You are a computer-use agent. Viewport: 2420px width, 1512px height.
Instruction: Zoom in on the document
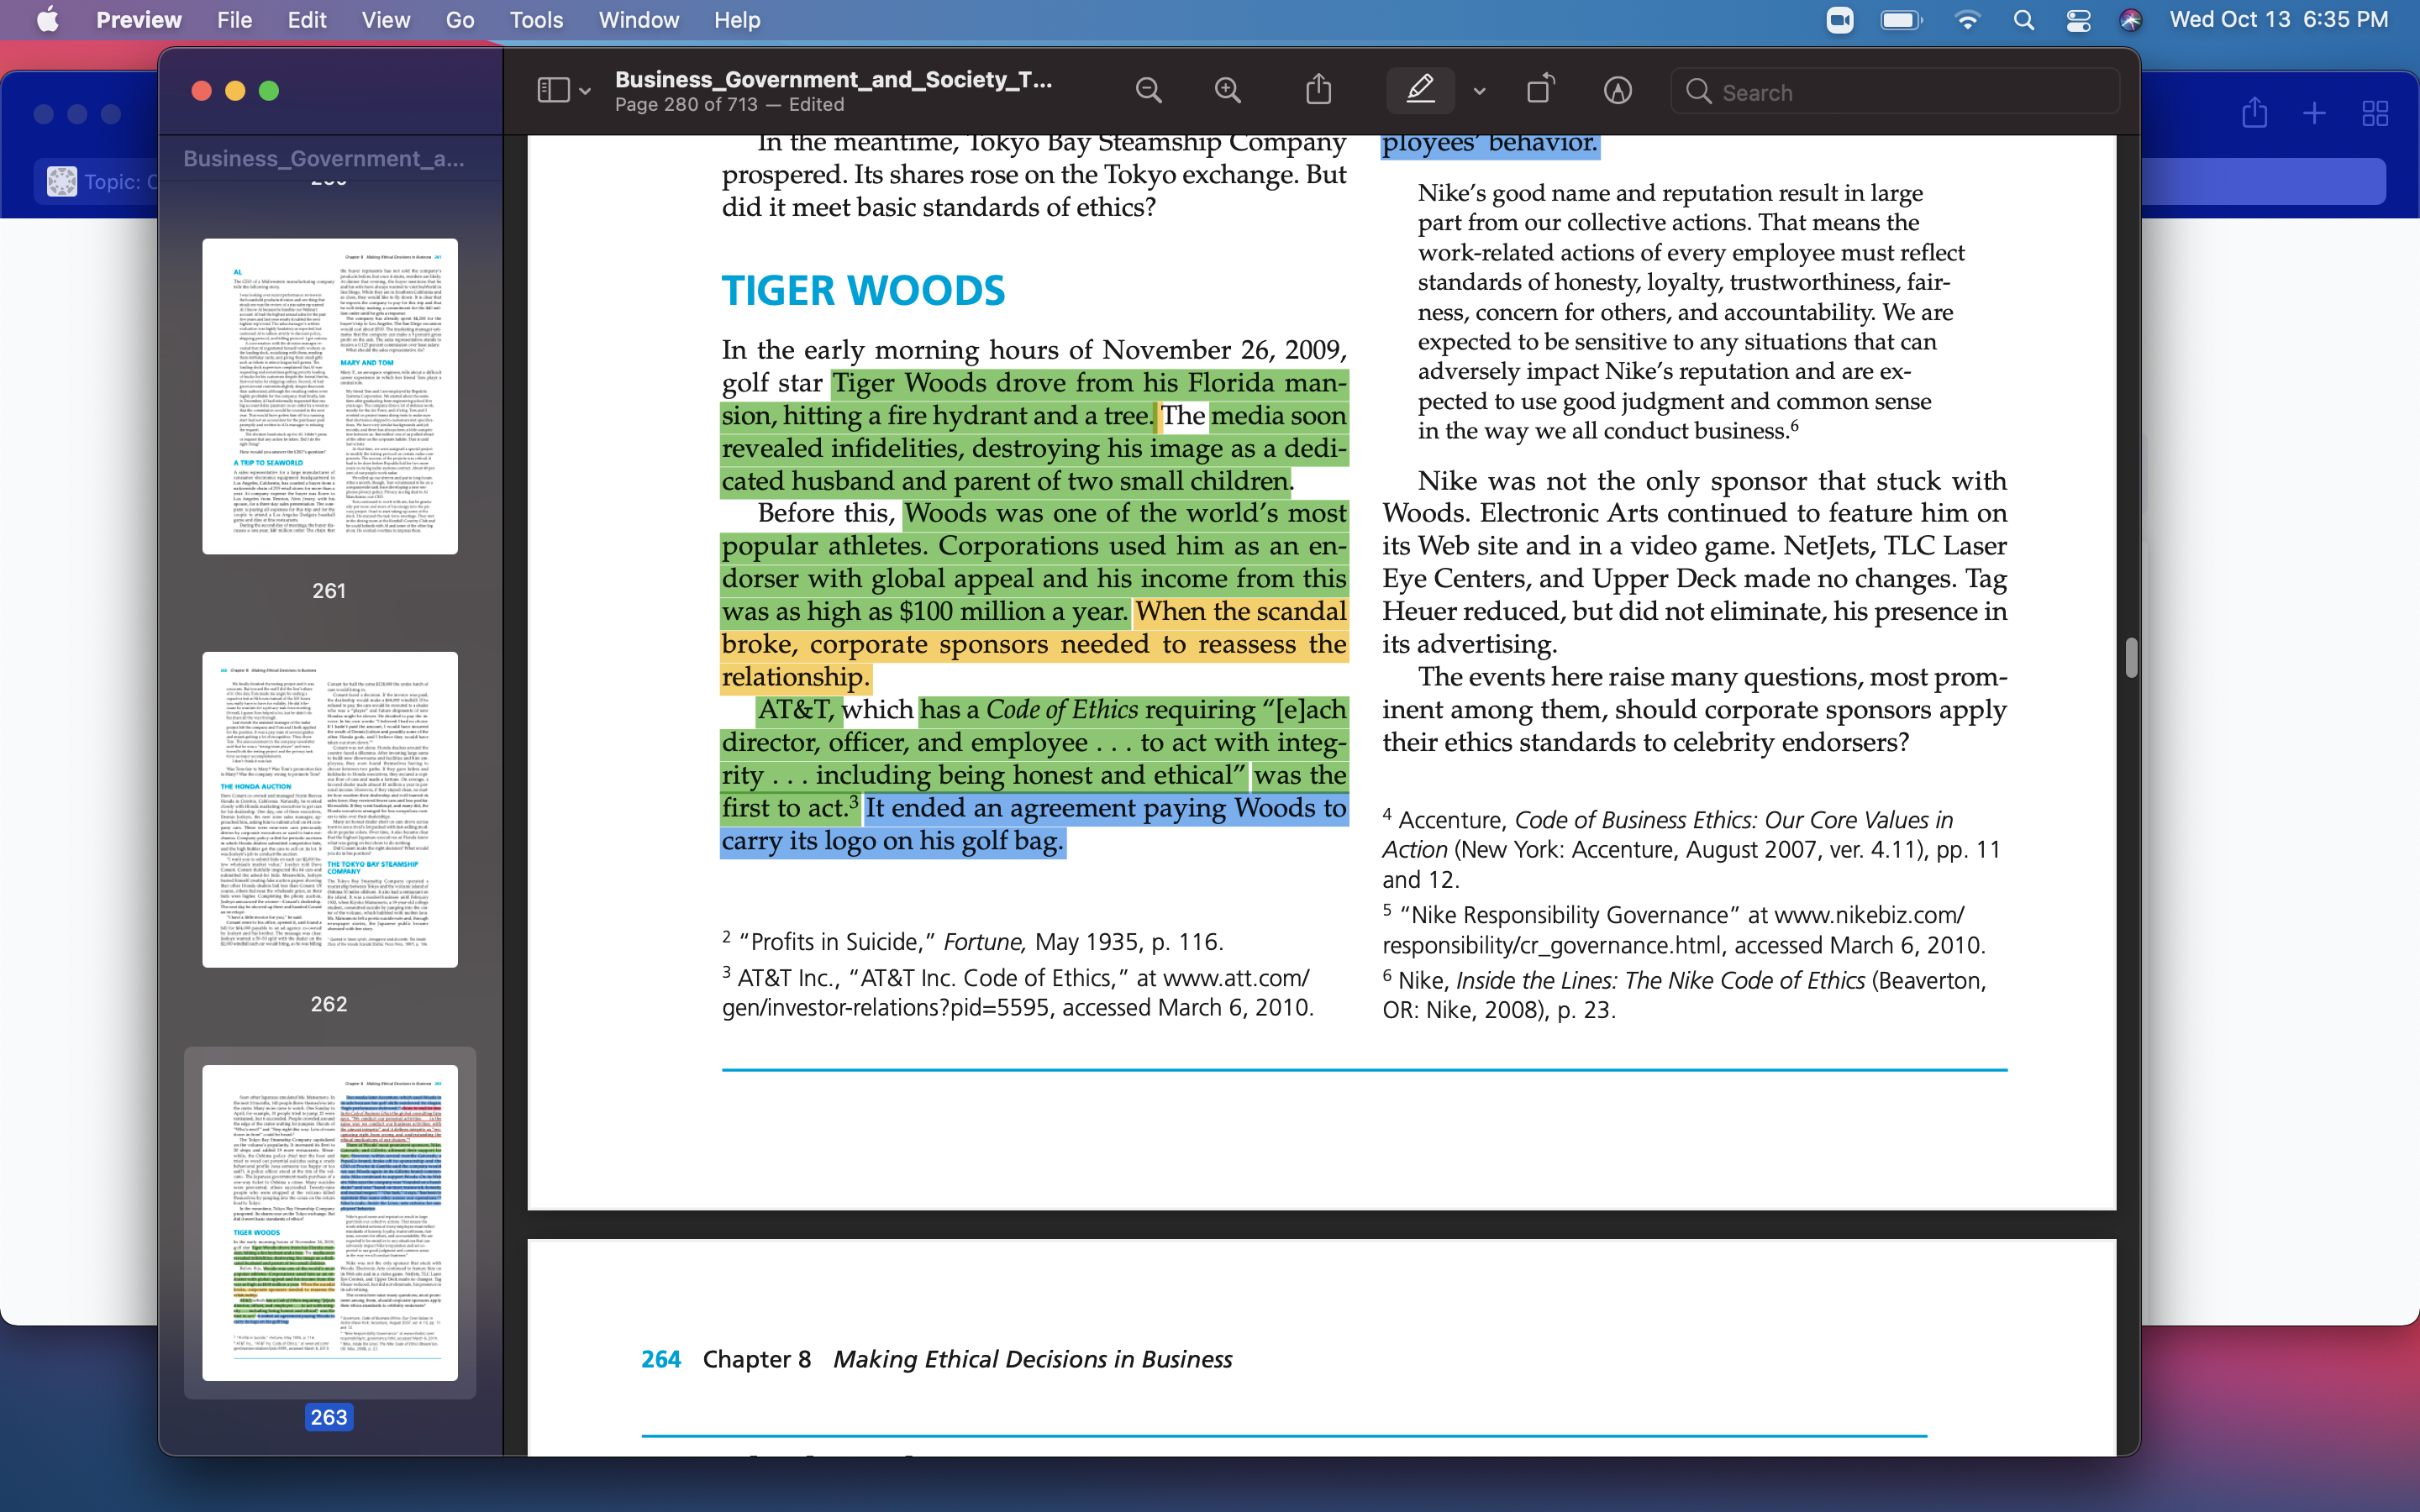(x=1228, y=91)
